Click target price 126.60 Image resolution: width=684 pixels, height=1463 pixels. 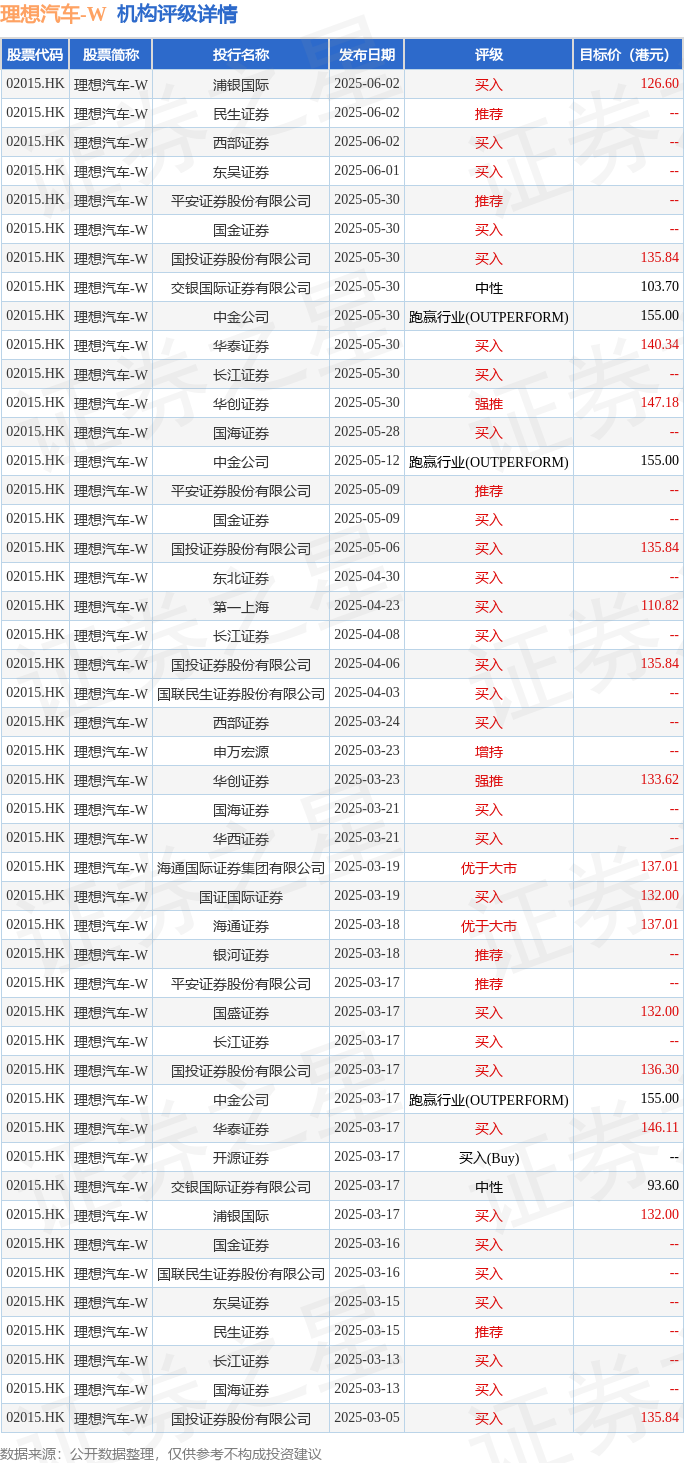[660, 84]
